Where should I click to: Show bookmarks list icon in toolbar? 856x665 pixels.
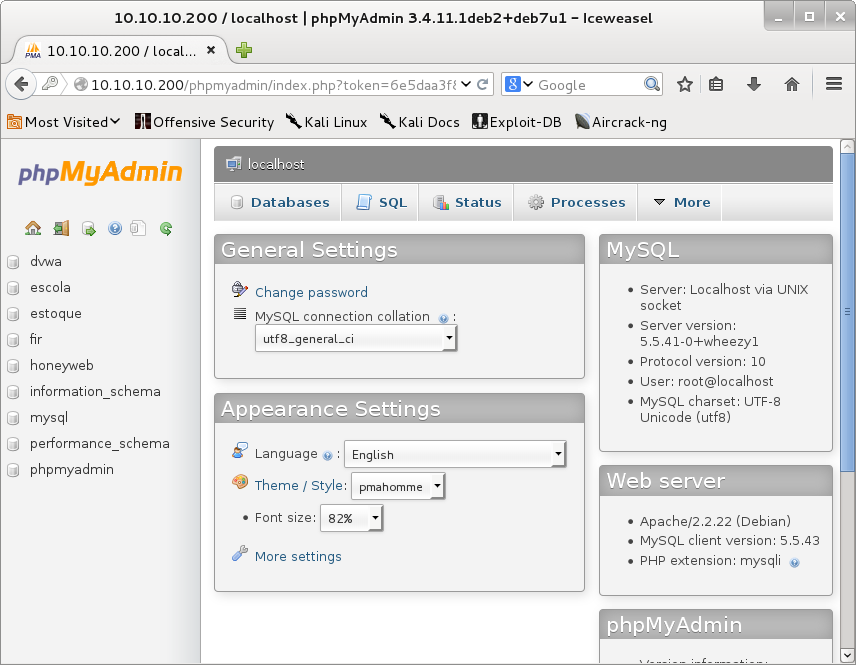click(x=716, y=85)
